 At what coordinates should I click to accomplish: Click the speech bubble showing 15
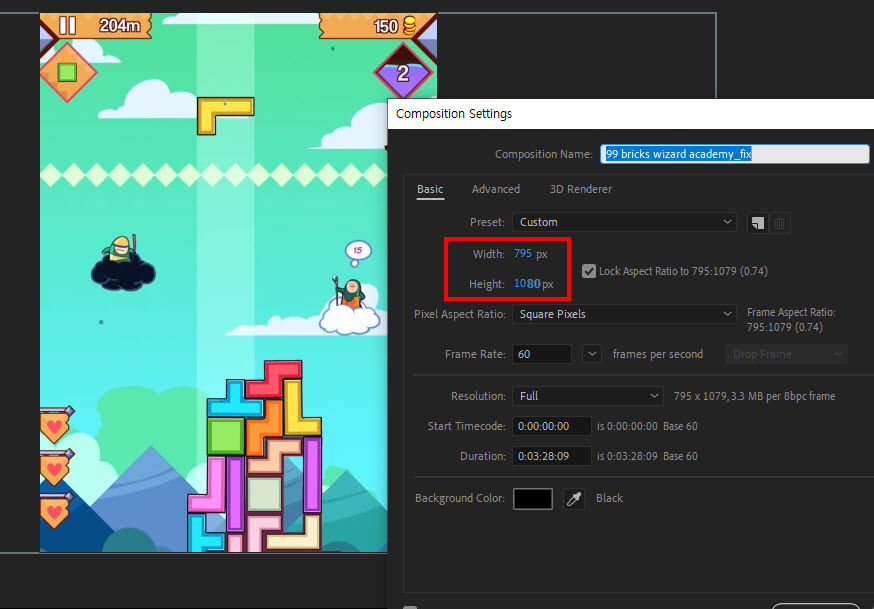coord(357,252)
